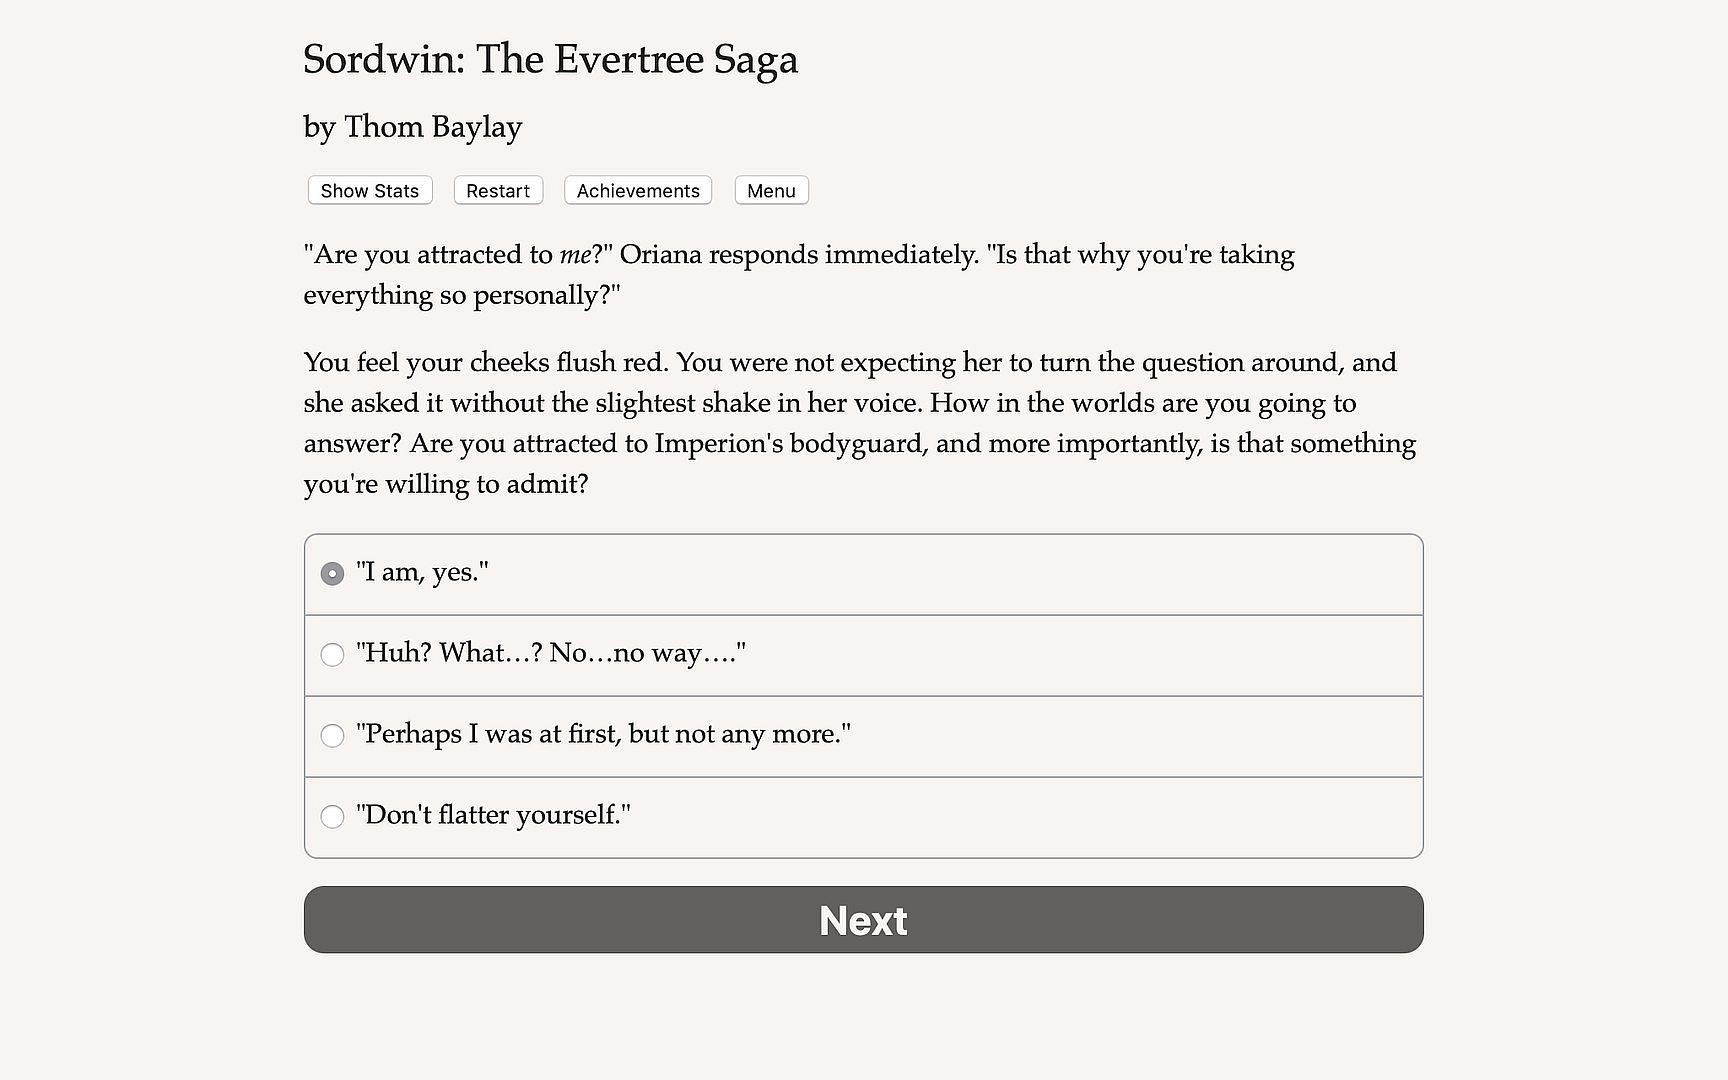
Task: Select the "Don't flatter yourself." radio button
Action: 332,817
